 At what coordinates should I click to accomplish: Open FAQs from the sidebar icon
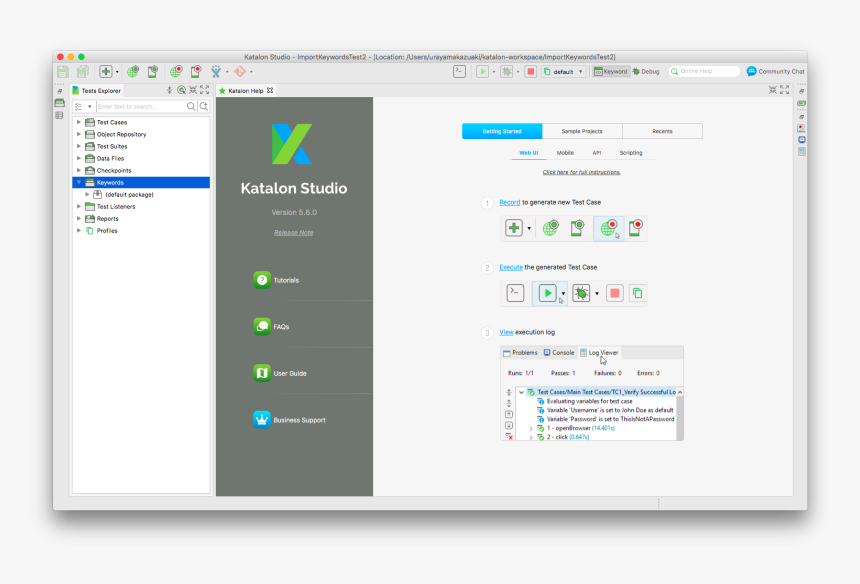[262, 326]
